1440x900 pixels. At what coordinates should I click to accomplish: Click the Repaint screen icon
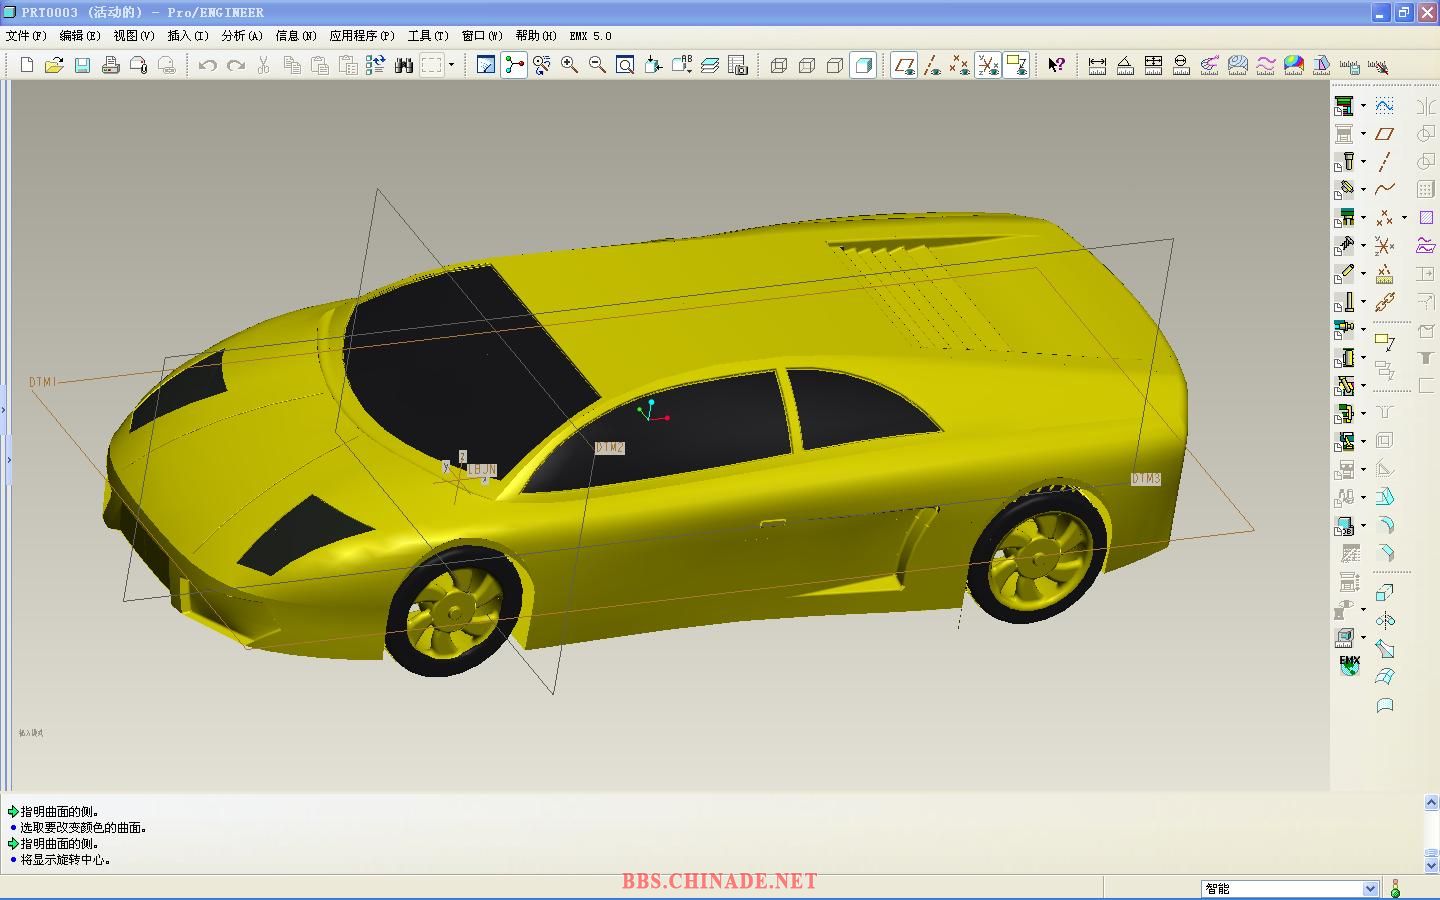486,65
